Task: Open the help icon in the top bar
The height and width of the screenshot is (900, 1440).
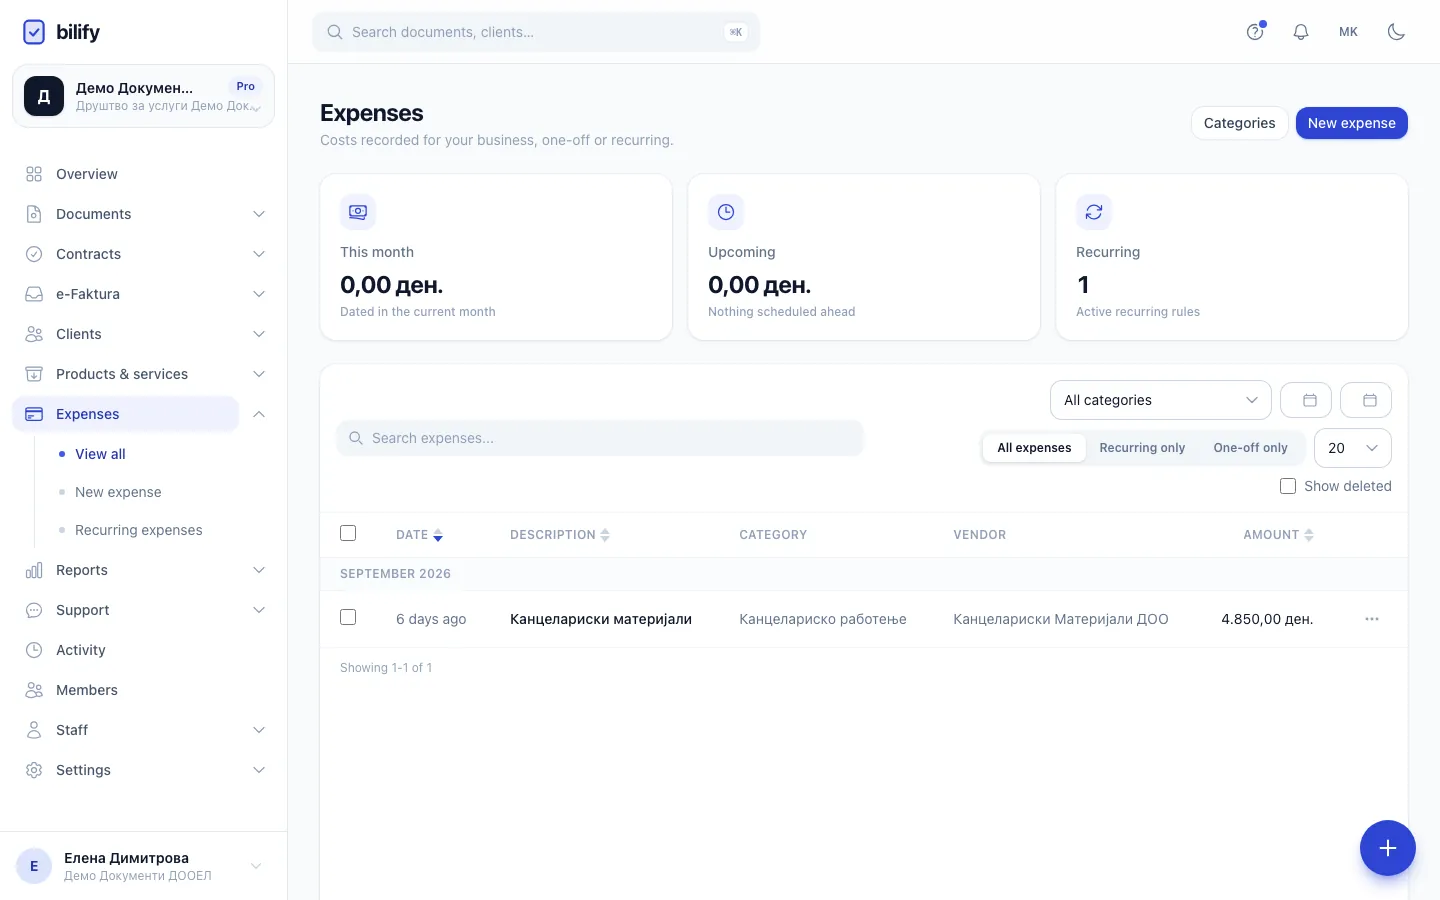Action: click(1255, 32)
